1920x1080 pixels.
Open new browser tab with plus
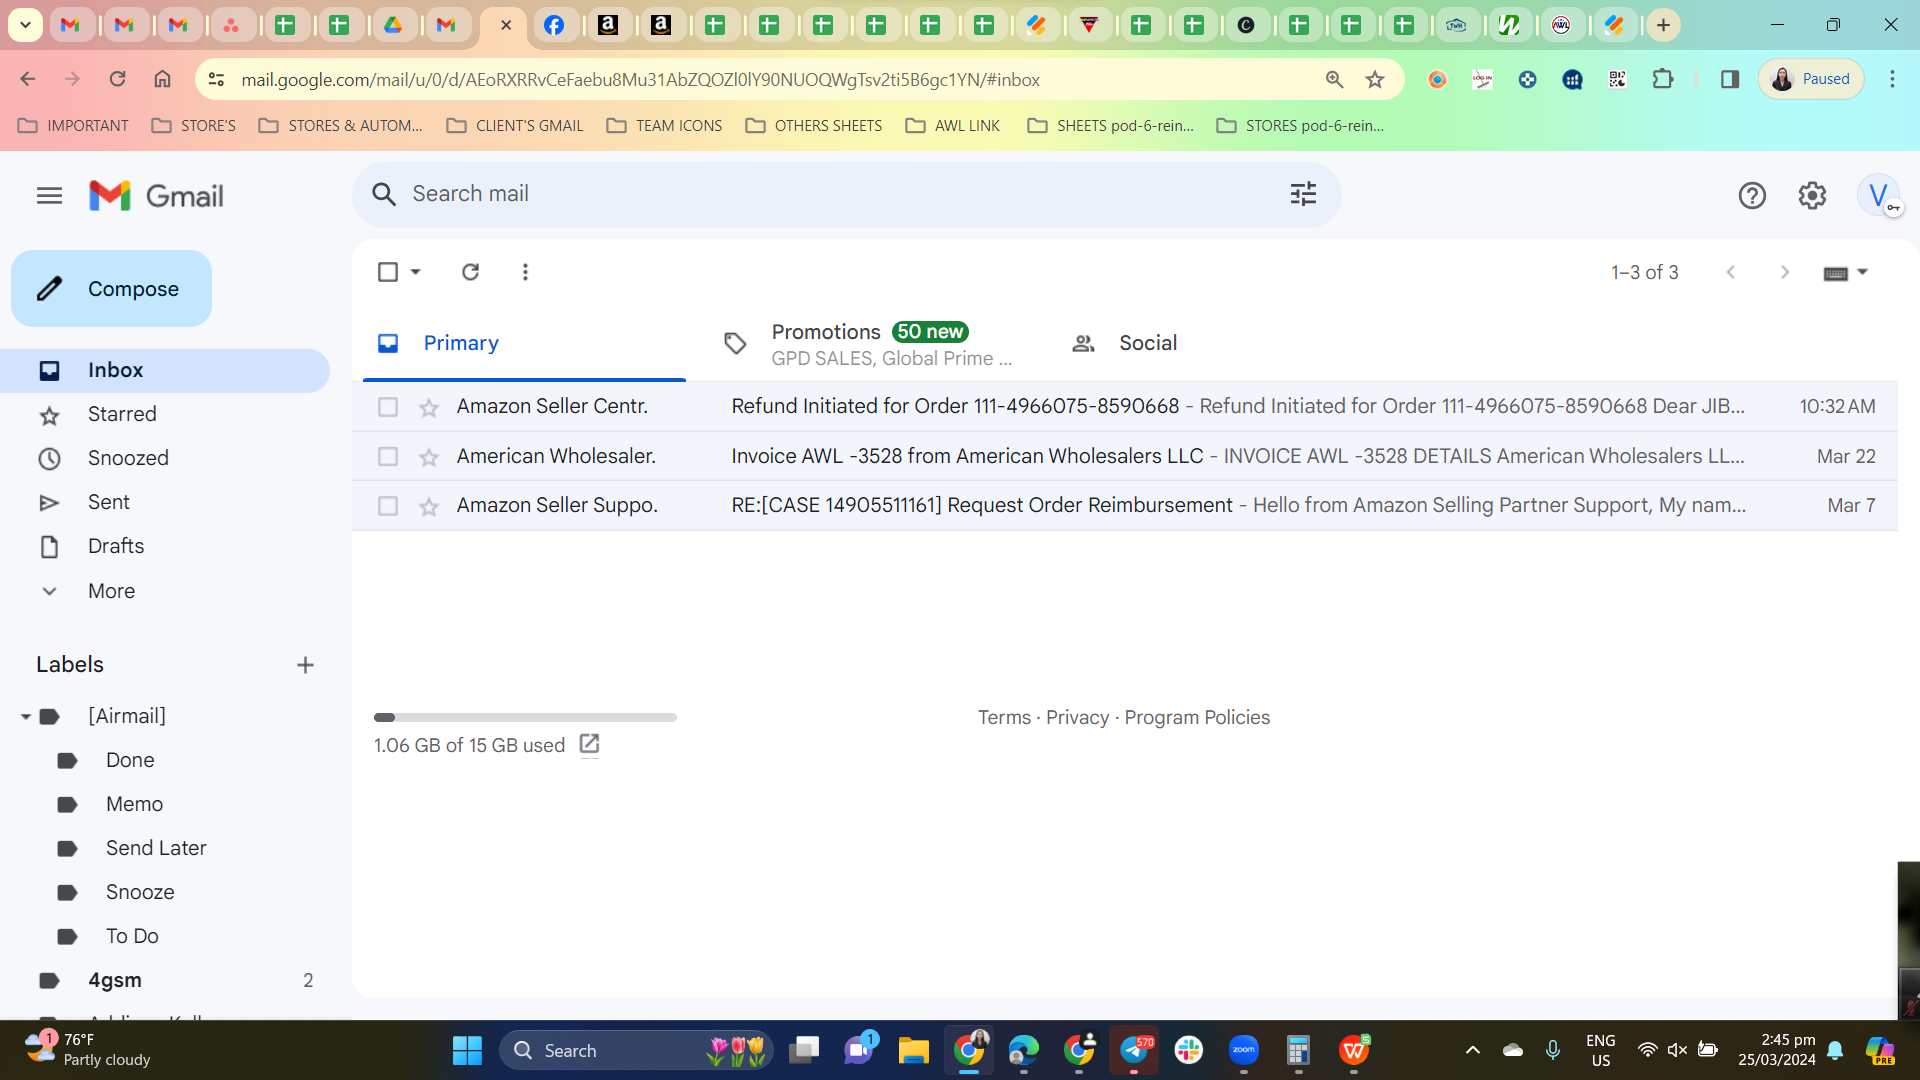point(1663,25)
